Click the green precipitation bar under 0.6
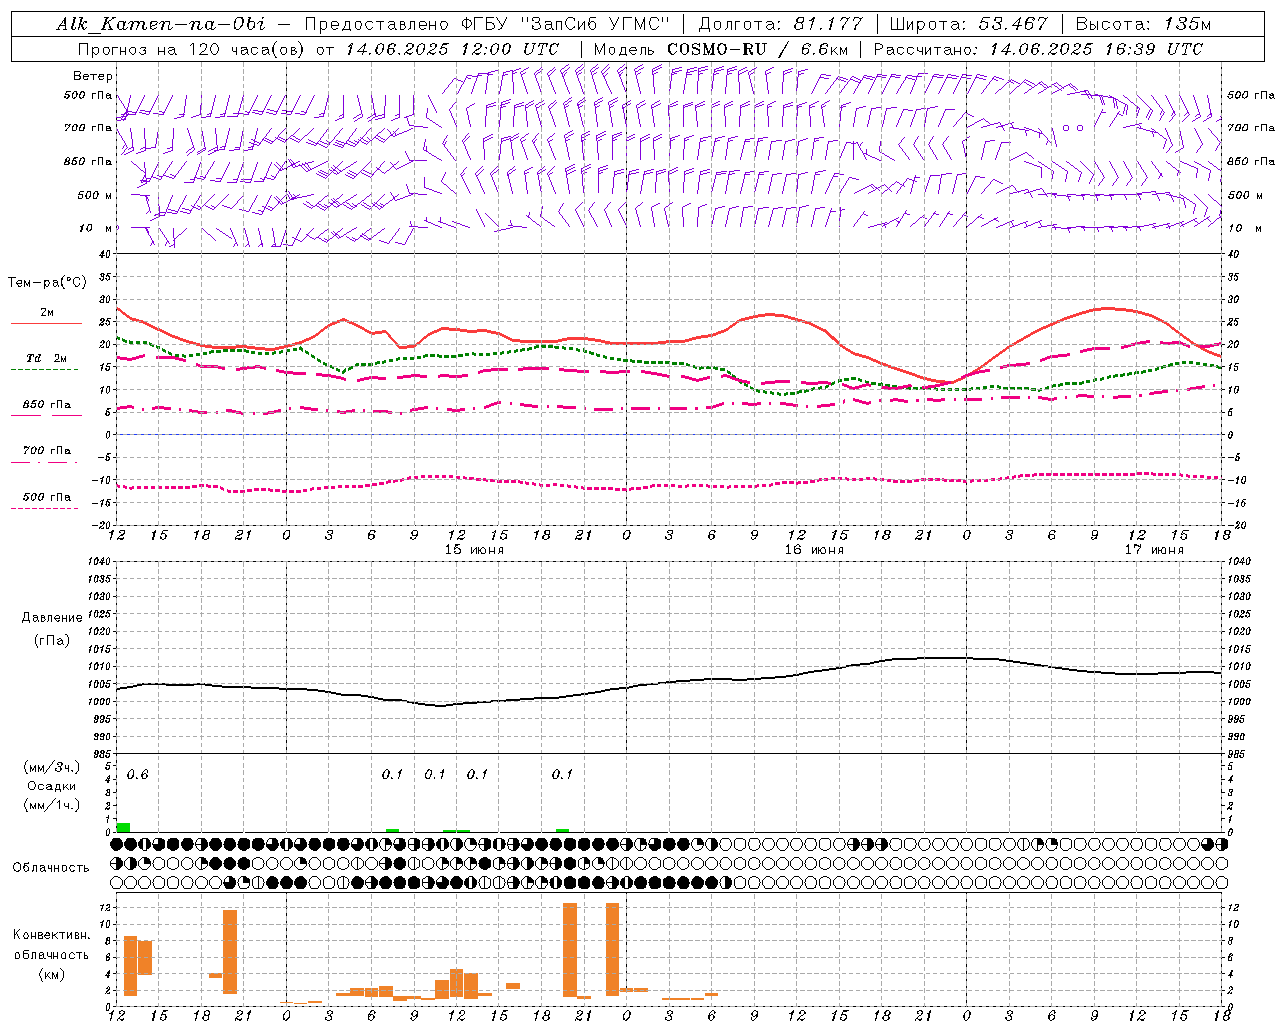The image size is (1280, 1024). (124, 827)
